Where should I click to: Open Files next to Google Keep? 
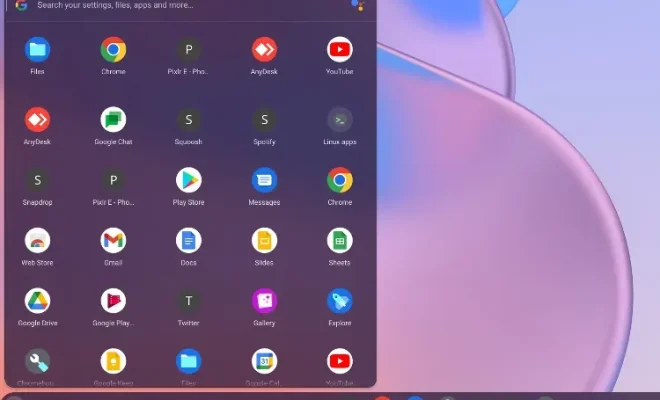pyautogui.click(x=189, y=361)
